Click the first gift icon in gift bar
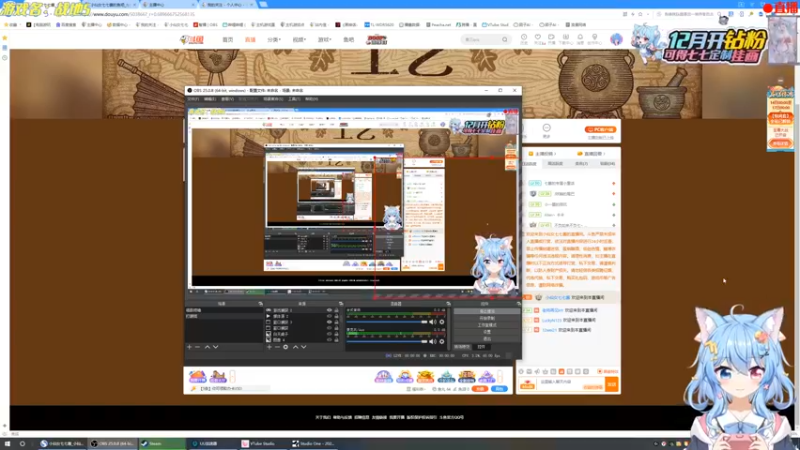 tap(197, 376)
